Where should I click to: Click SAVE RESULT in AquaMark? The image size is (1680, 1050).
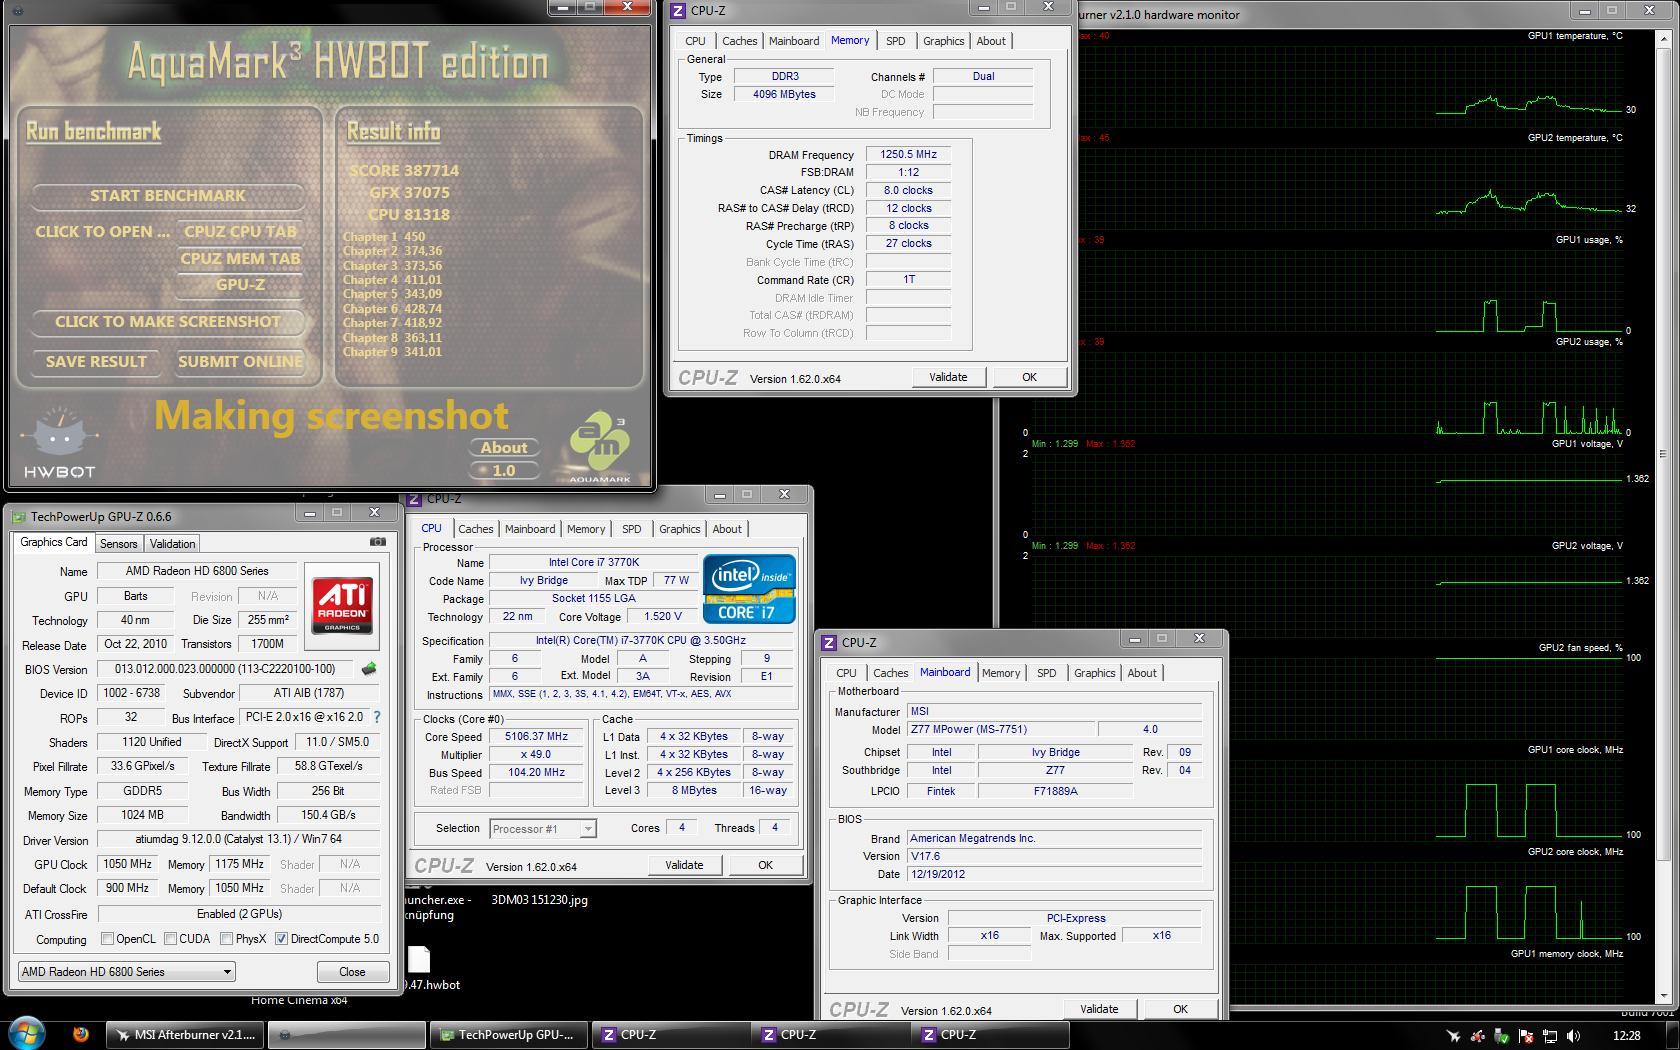96,361
